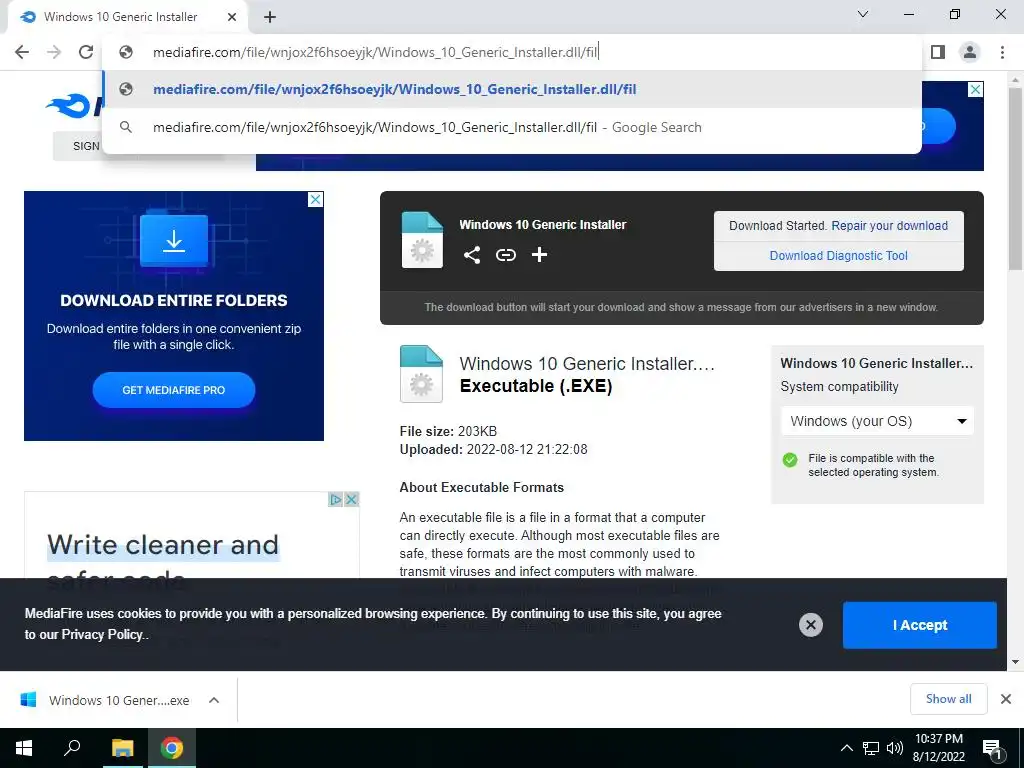Image resolution: width=1024 pixels, height=768 pixels.
Task: Expand download item options chevron
Action: pyautogui.click(x=214, y=700)
